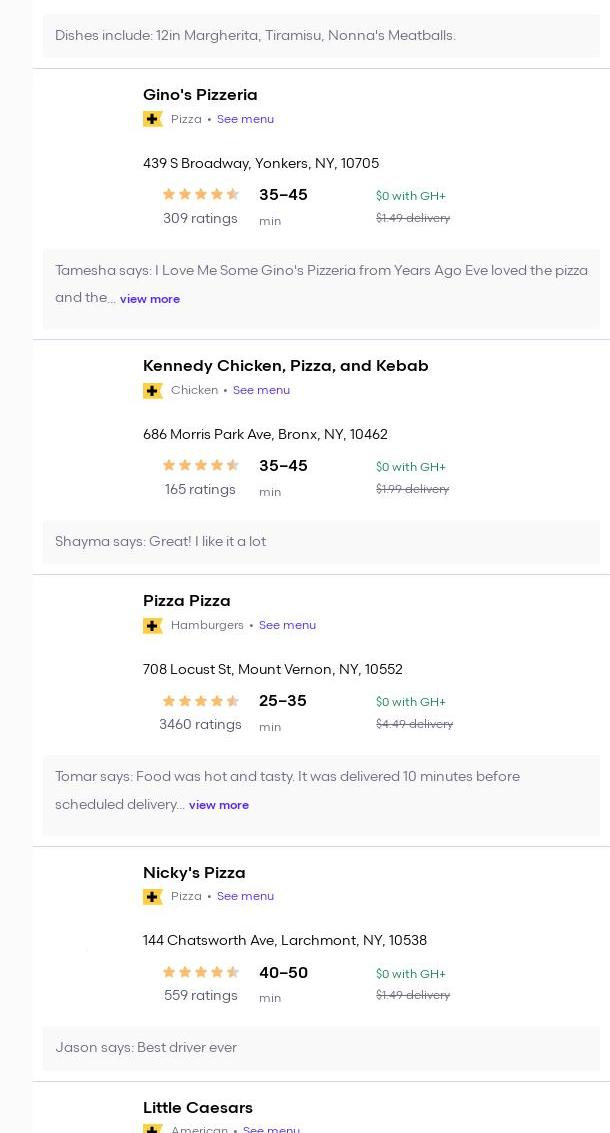Click the GH+ badge icon beside Gino's Pizzeria

(x=153, y=120)
